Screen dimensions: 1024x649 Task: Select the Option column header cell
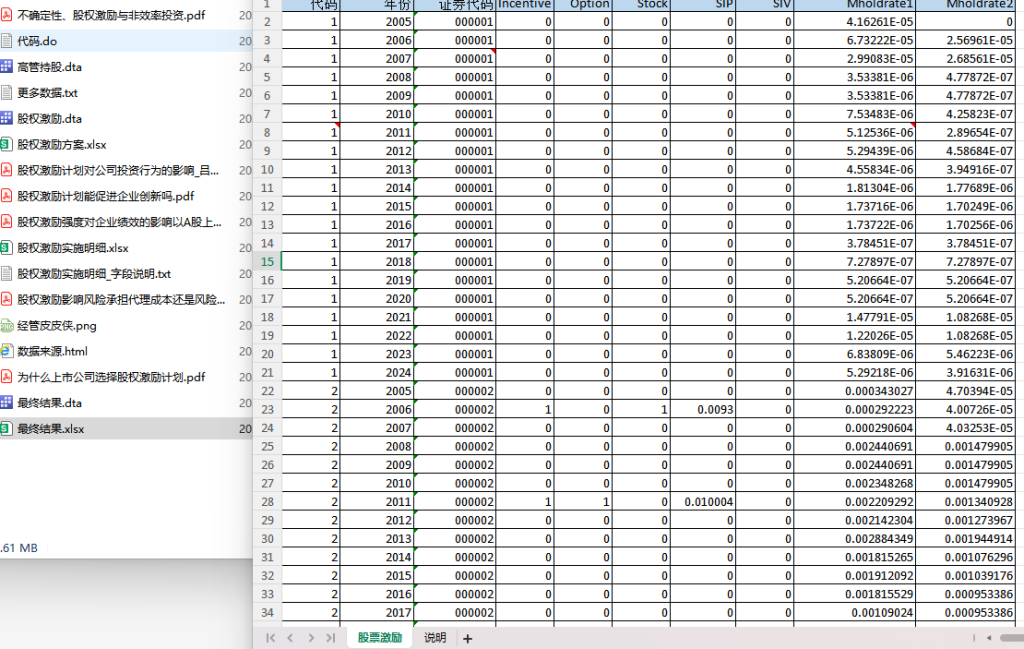pyautogui.click(x=583, y=5)
